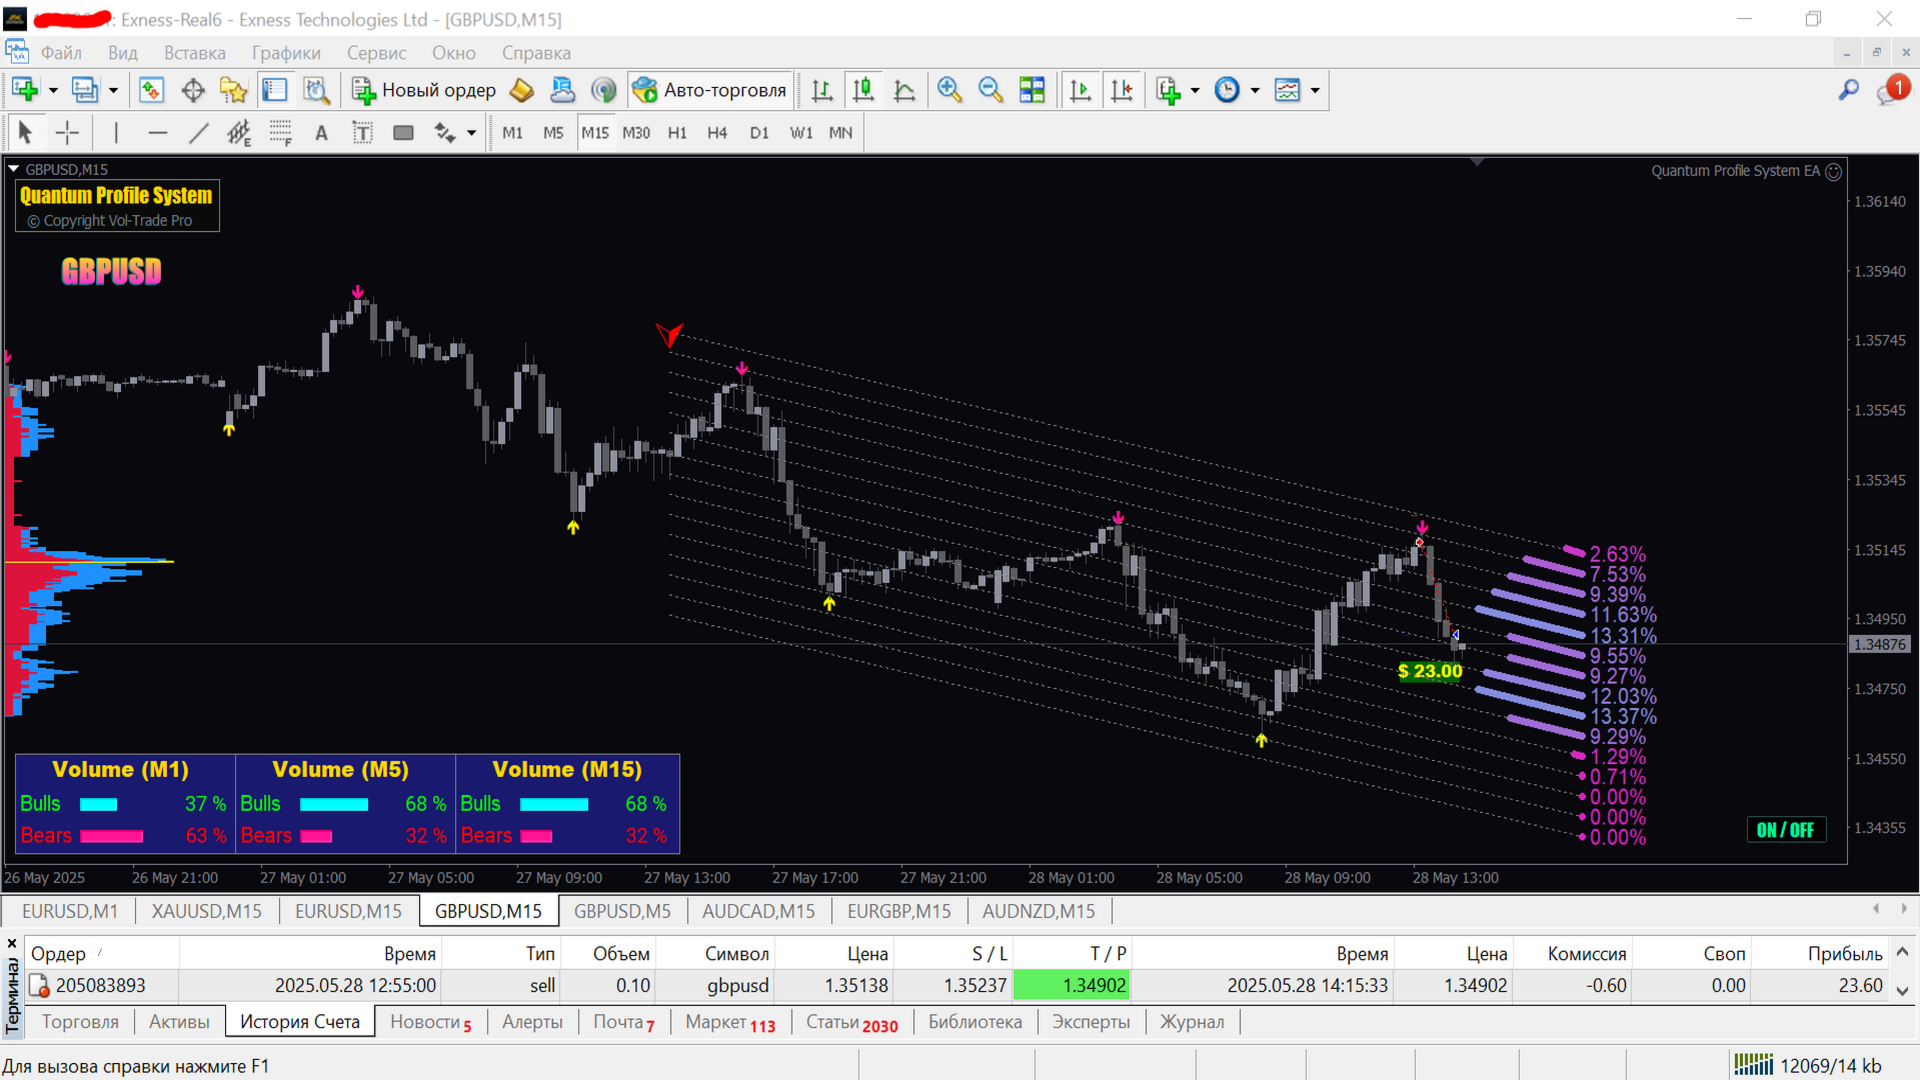Click the Новый ордер button
Image resolution: width=1920 pixels, height=1080 pixels.
[x=424, y=90]
